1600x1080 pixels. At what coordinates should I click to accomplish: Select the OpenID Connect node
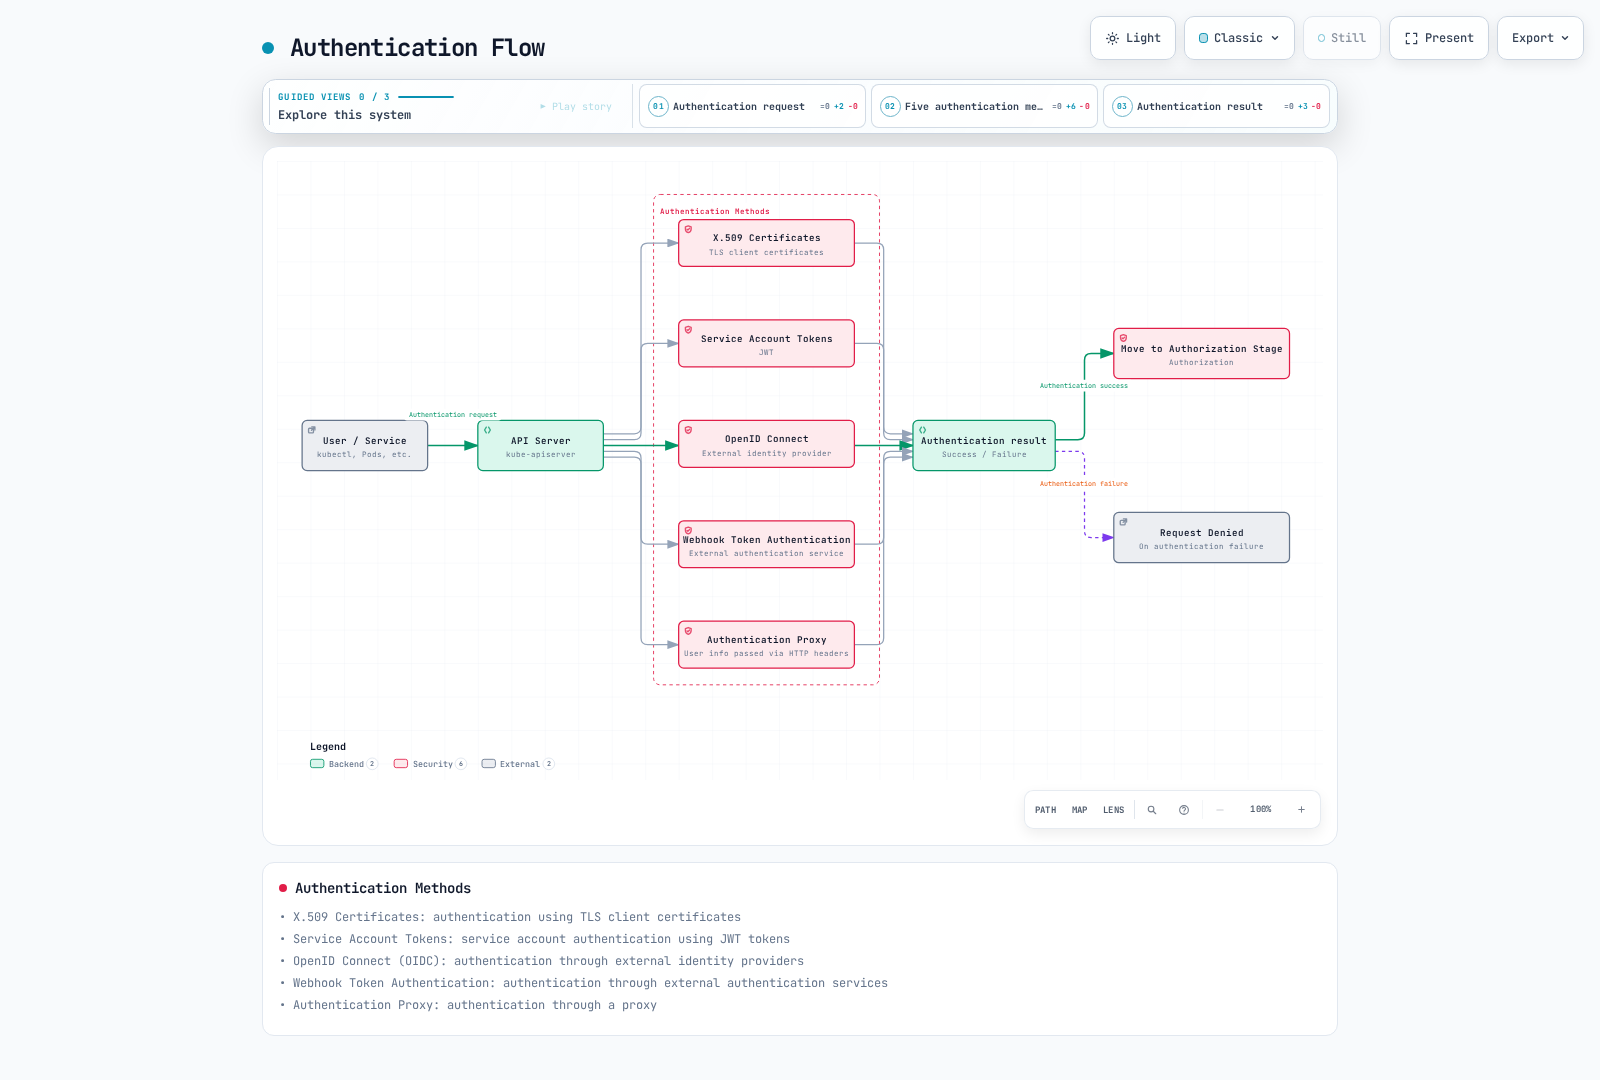767,444
